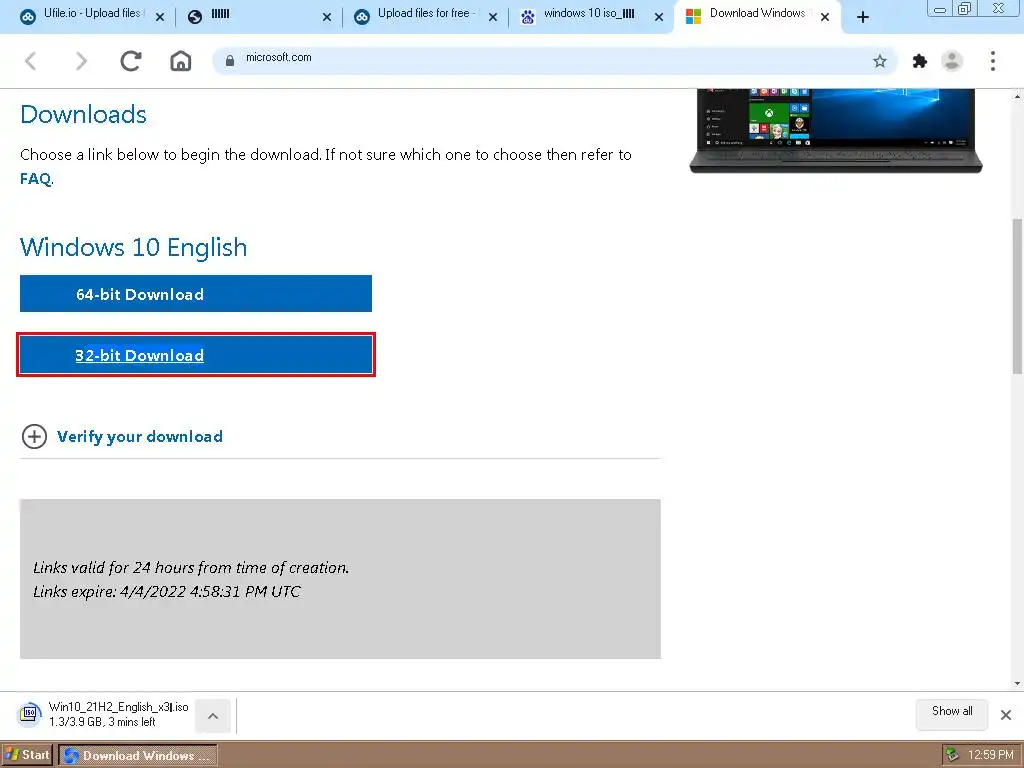Close the Ufile.io tab

point(160,18)
